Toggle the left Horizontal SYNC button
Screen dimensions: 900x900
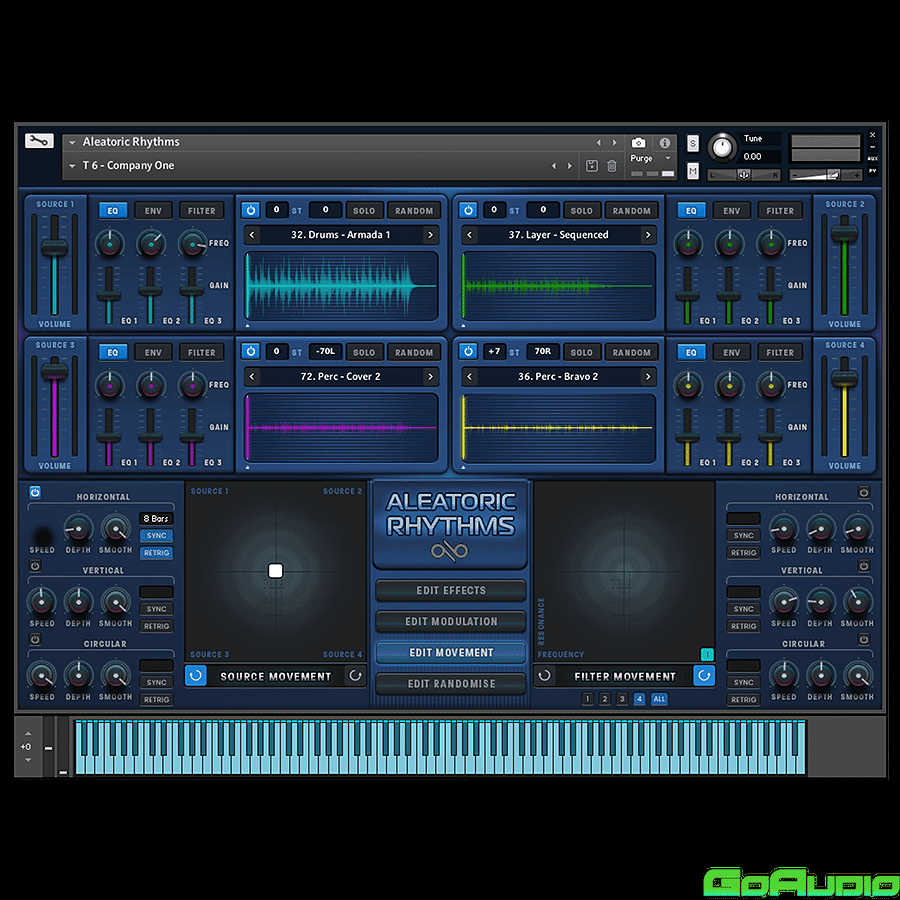157,536
